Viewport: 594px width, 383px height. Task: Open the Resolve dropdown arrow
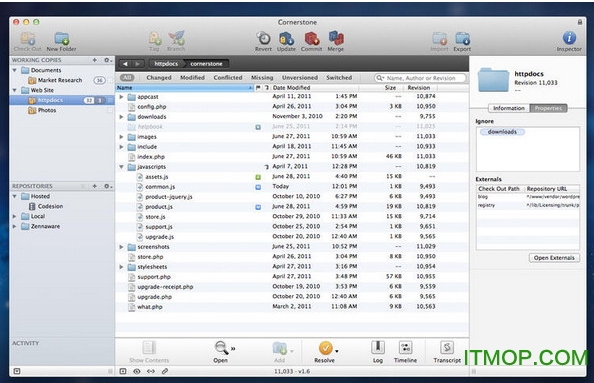pos(337,352)
